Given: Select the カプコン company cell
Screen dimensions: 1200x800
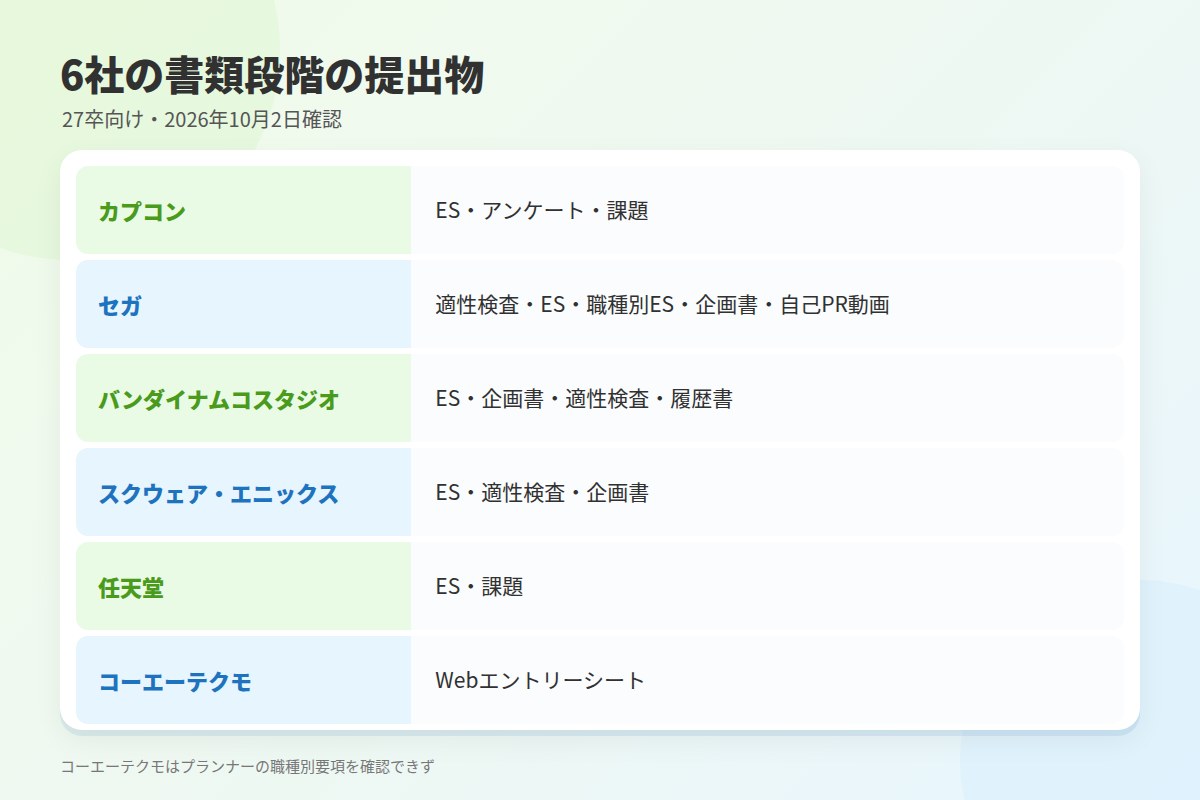Looking at the screenshot, I should [243, 210].
